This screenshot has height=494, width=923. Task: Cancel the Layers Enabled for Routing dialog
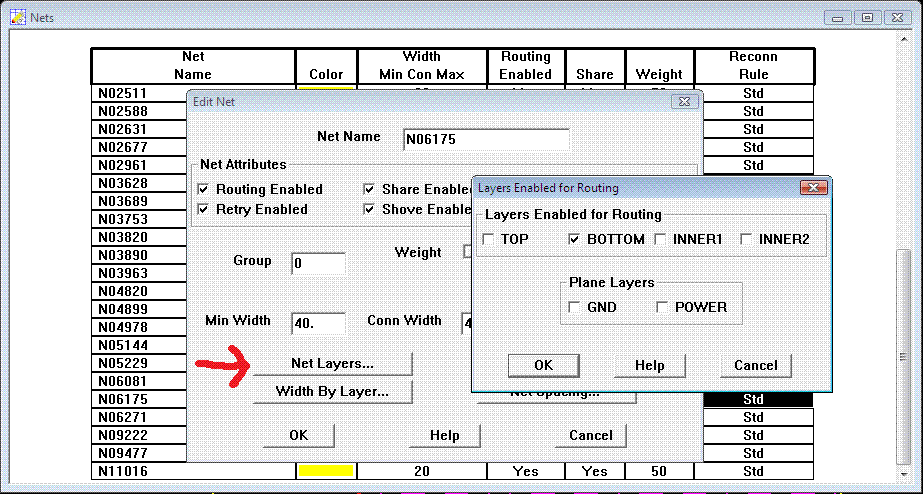(x=755, y=366)
